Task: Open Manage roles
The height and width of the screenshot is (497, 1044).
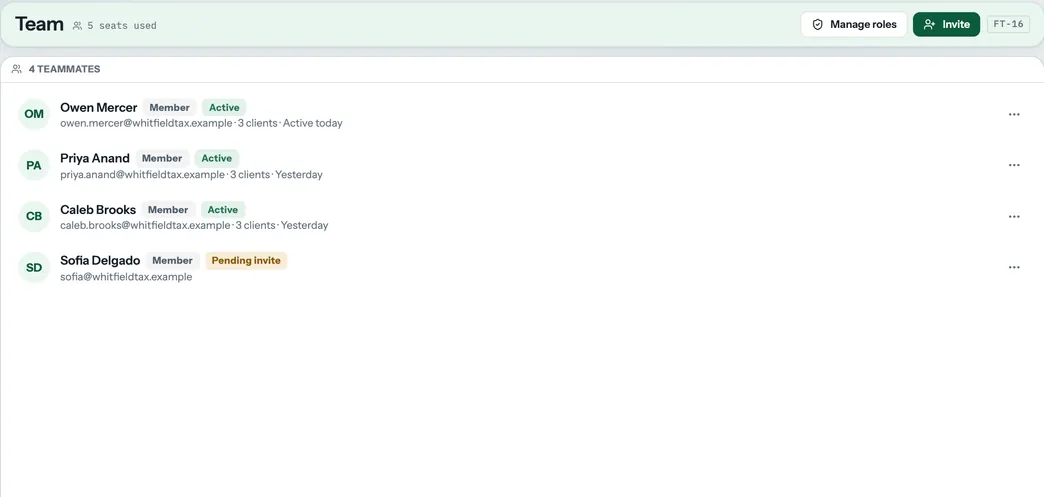Action: (x=854, y=25)
